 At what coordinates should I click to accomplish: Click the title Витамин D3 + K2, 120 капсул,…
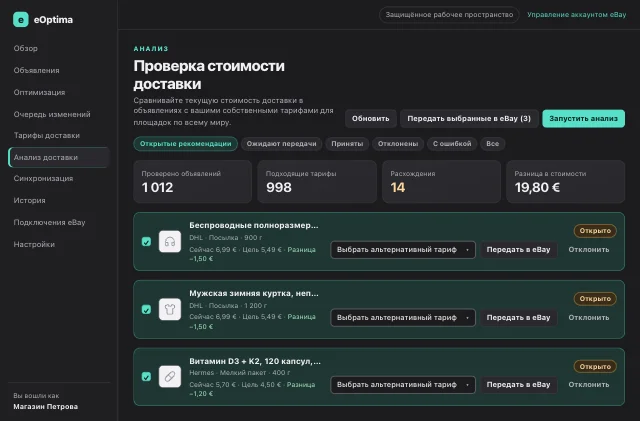coord(255,361)
